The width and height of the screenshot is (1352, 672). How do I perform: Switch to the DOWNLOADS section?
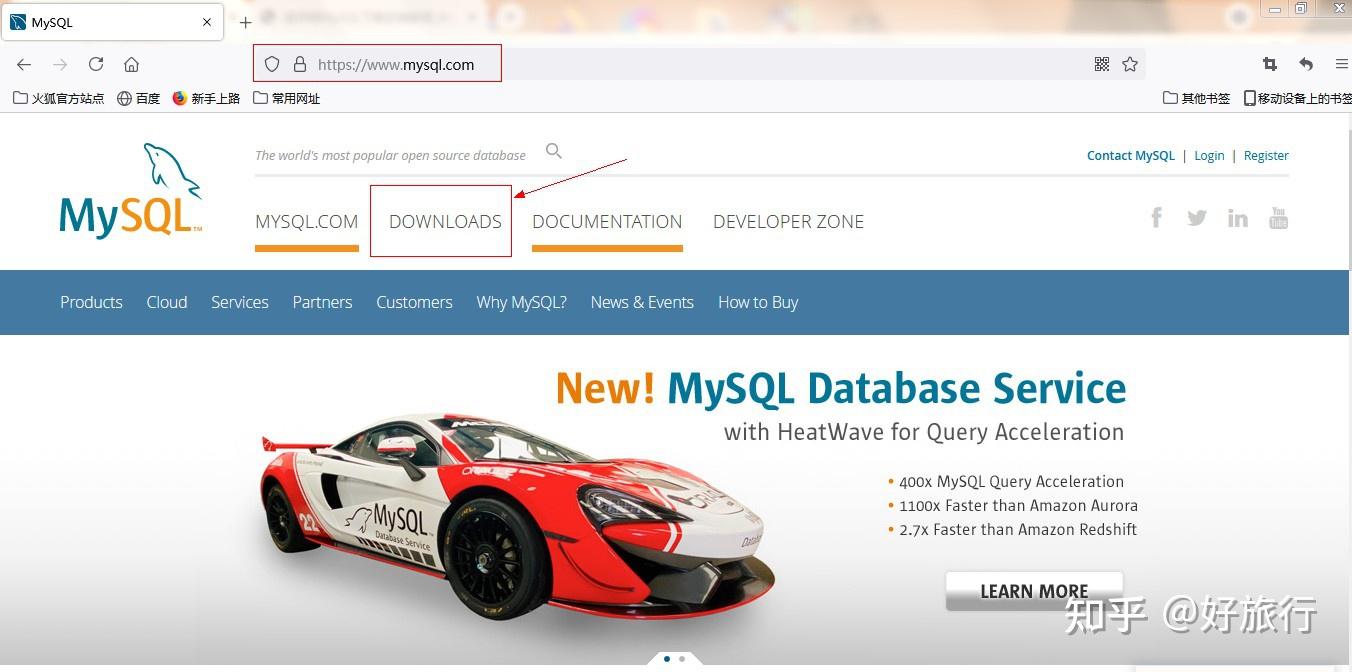tap(445, 221)
